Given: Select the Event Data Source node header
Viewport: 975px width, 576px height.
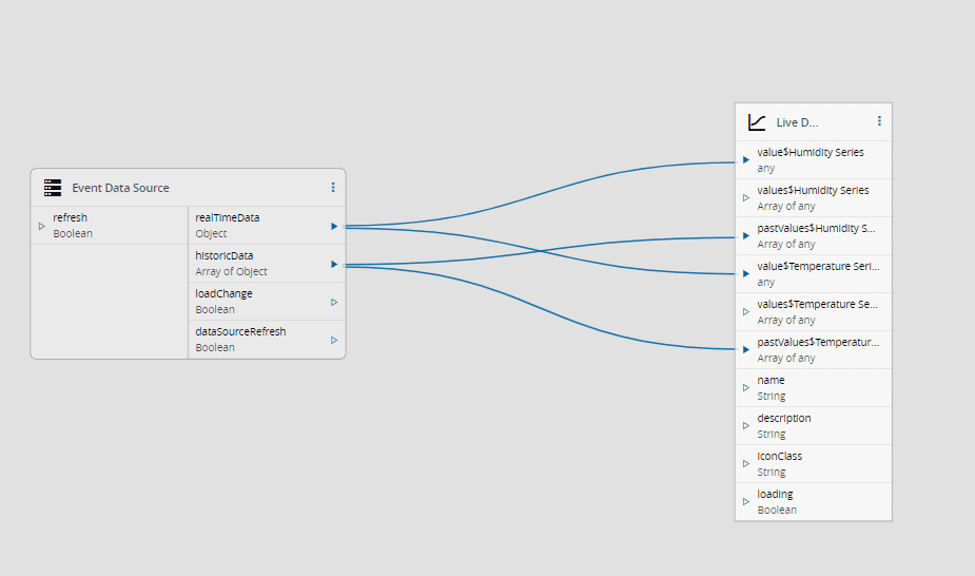Looking at the screenshot, I should (x=120, y=187).
